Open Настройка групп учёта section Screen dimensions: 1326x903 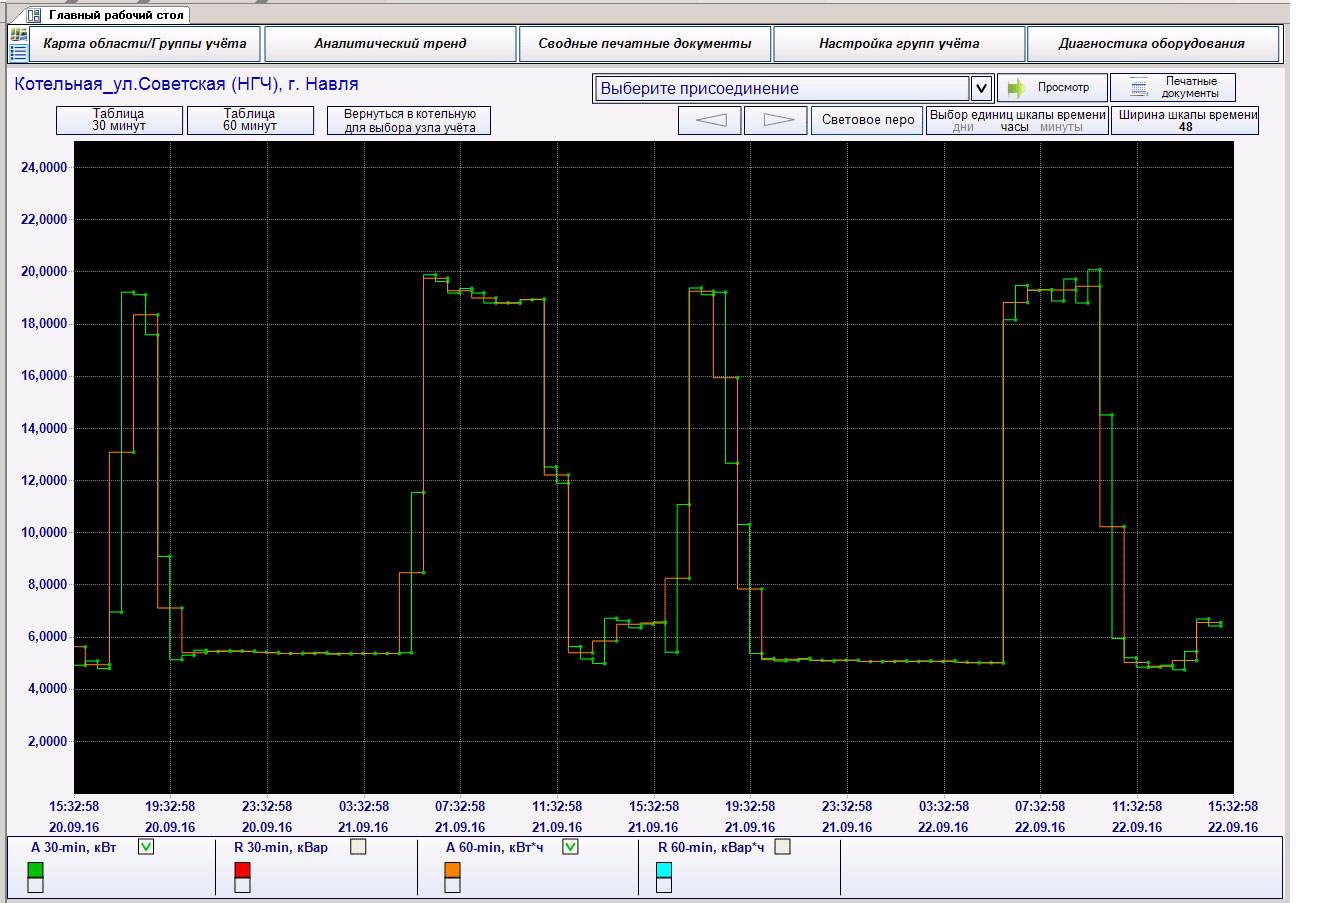tap(899, 44)
